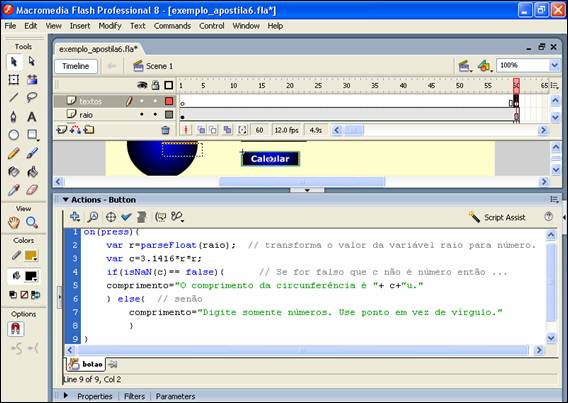Click the Insert Layer icon
This screenshot has height=403, width=568.
point(62,130)
